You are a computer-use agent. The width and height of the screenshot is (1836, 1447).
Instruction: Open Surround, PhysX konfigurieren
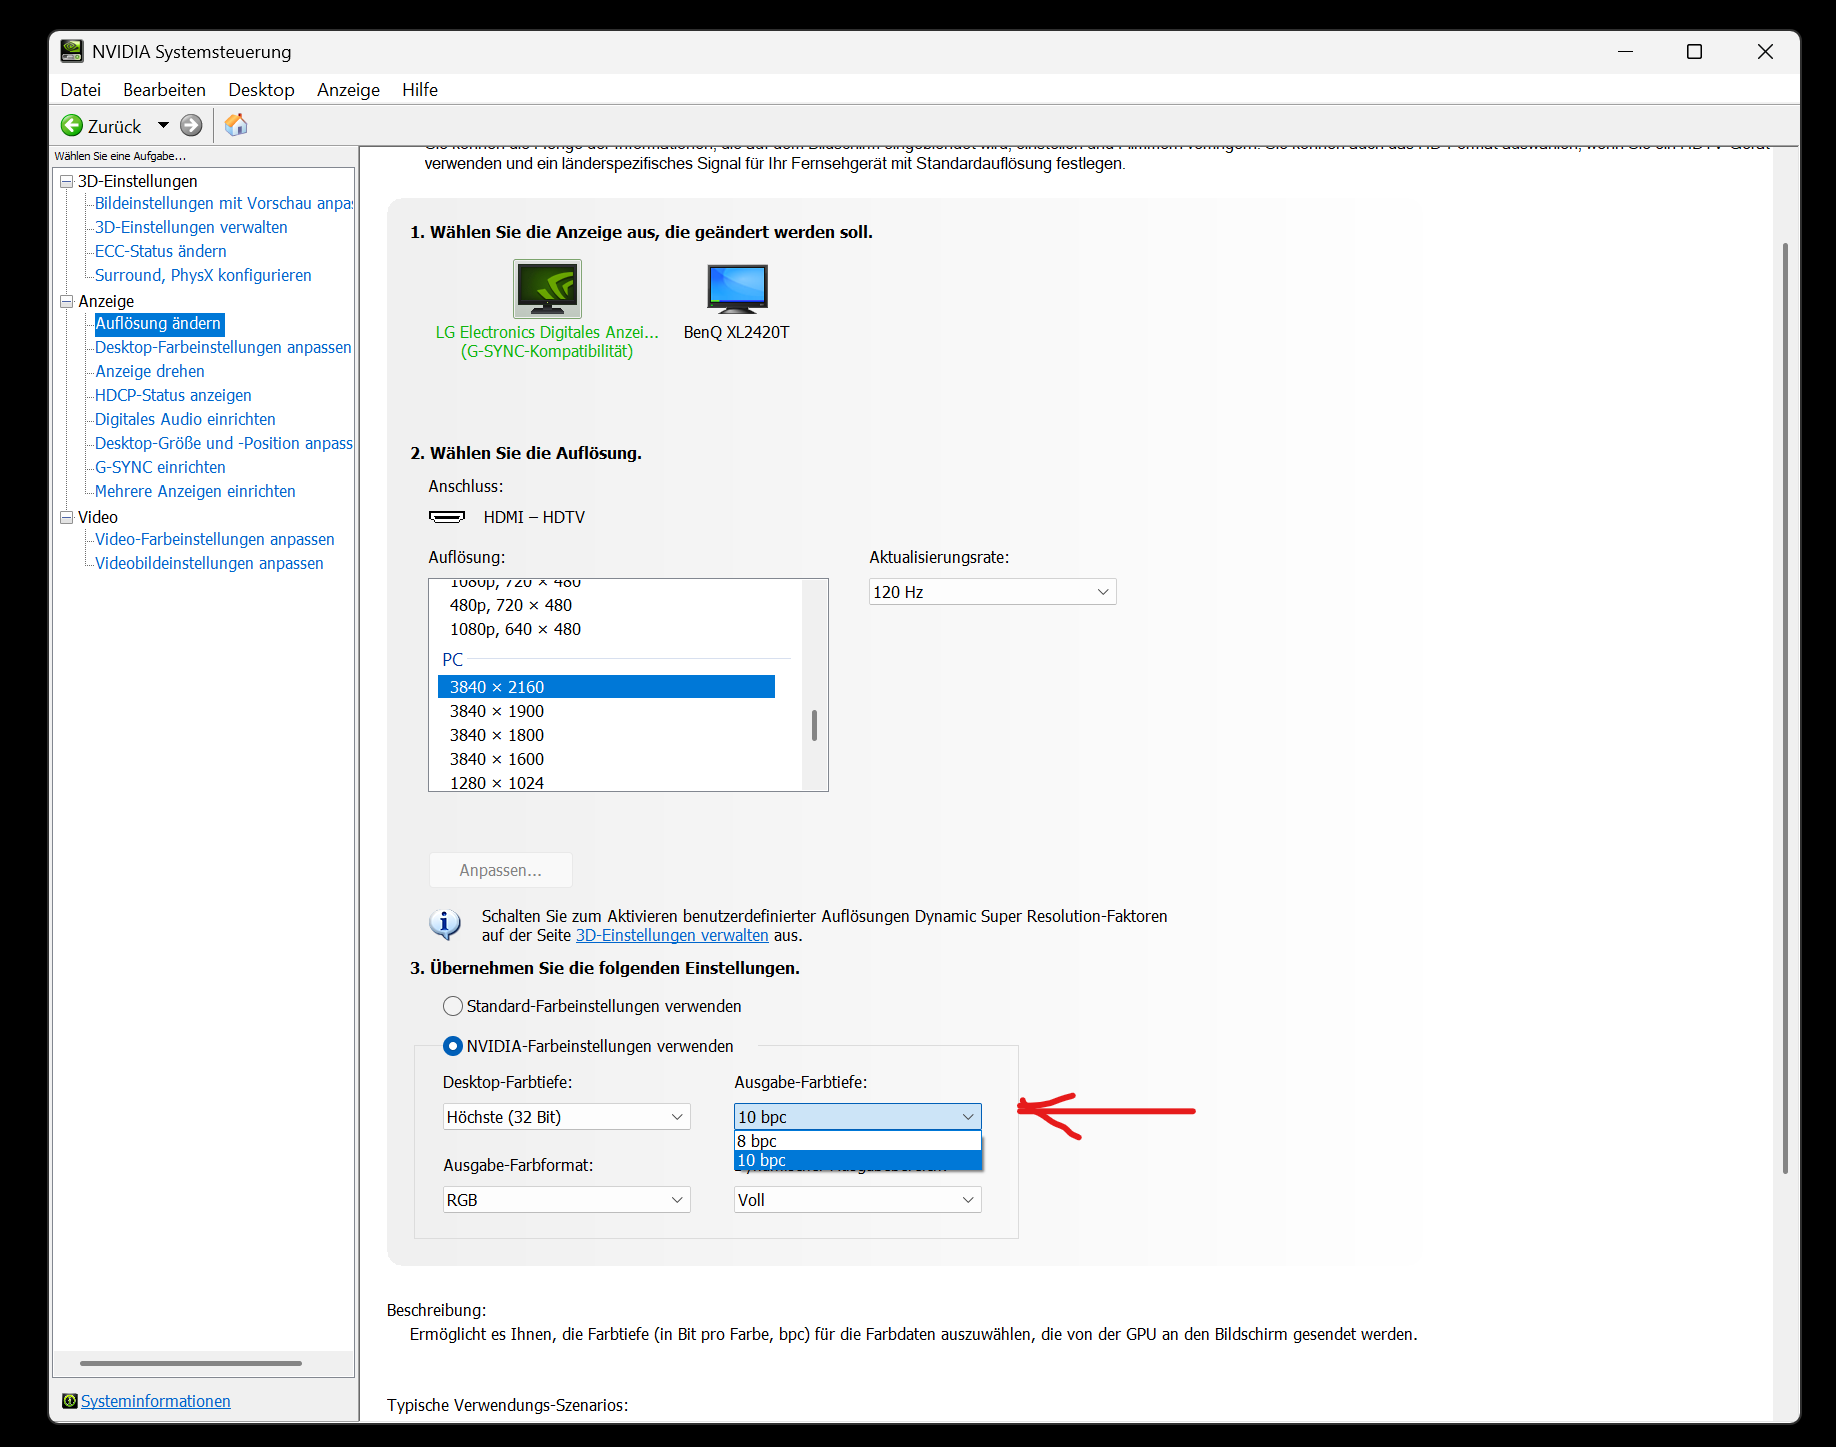[x=203, y=275]
